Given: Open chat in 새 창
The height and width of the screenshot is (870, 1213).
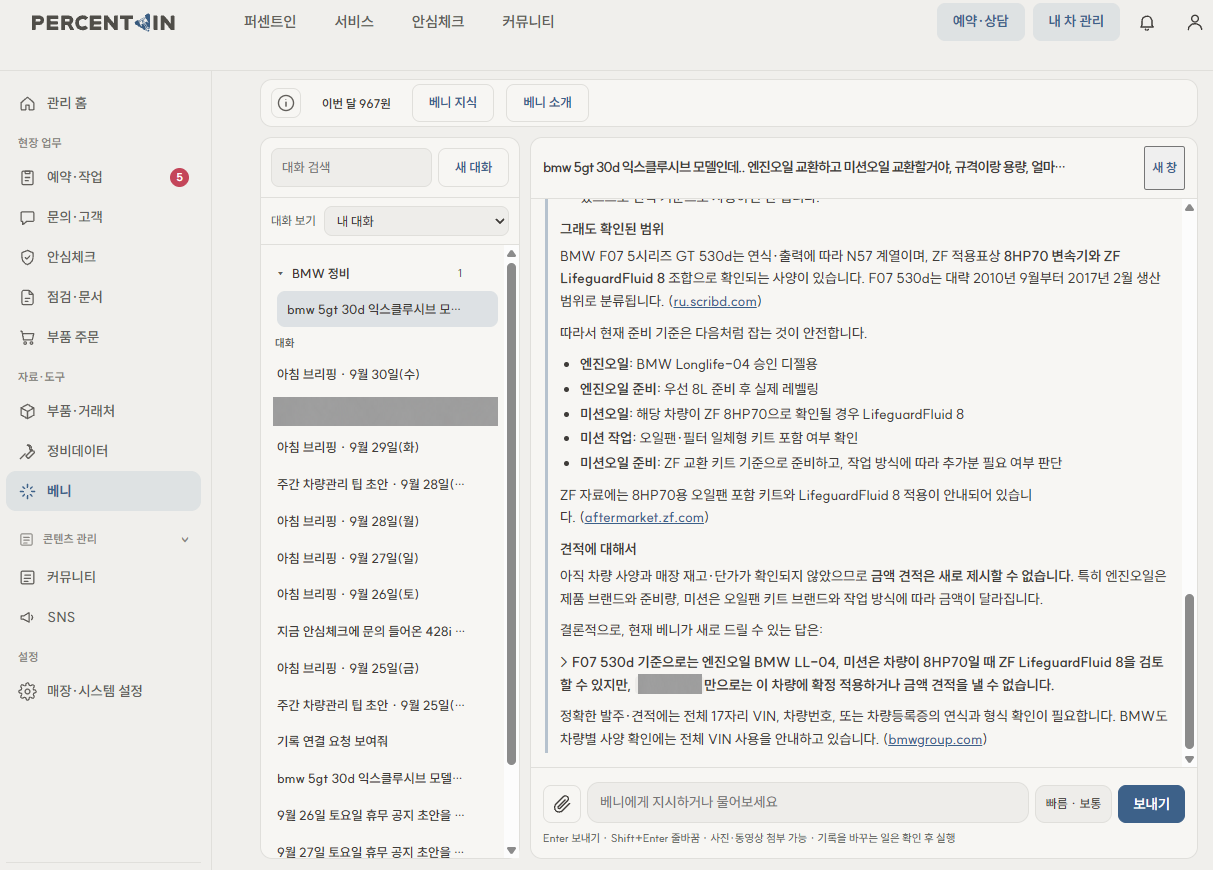Looking at the screenshot, I should click(1164, 168).
